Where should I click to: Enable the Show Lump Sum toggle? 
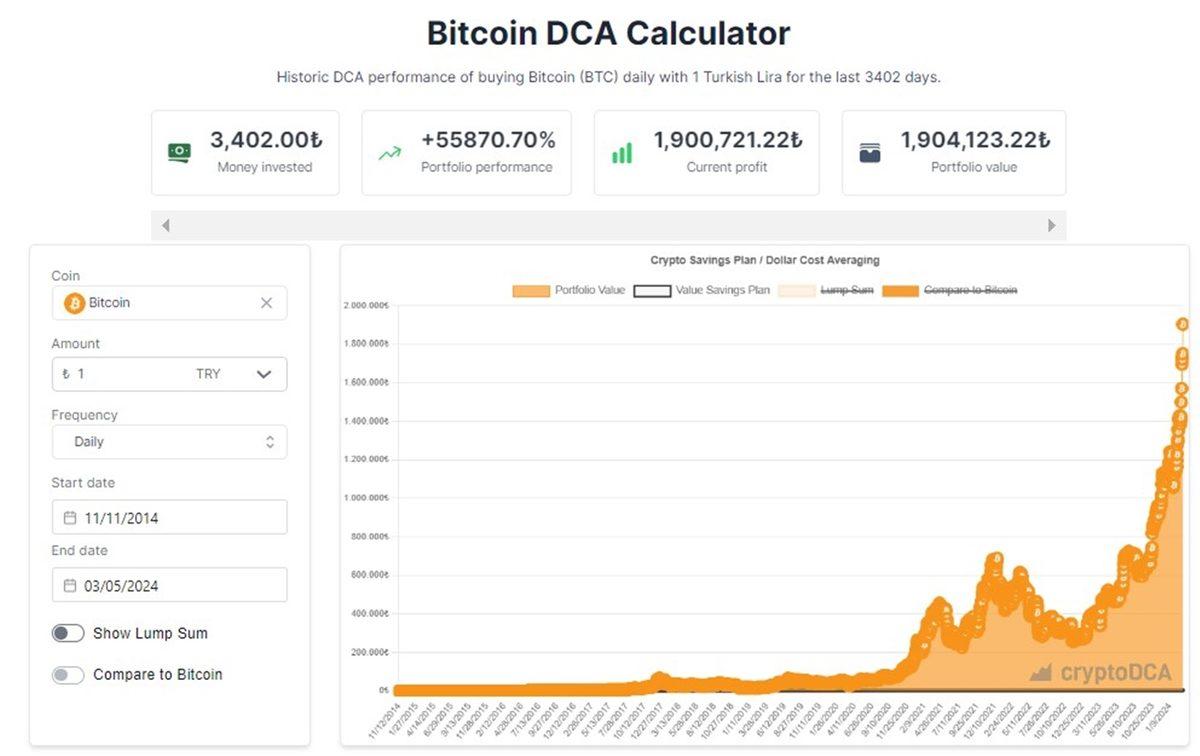[x=67, y=633]
